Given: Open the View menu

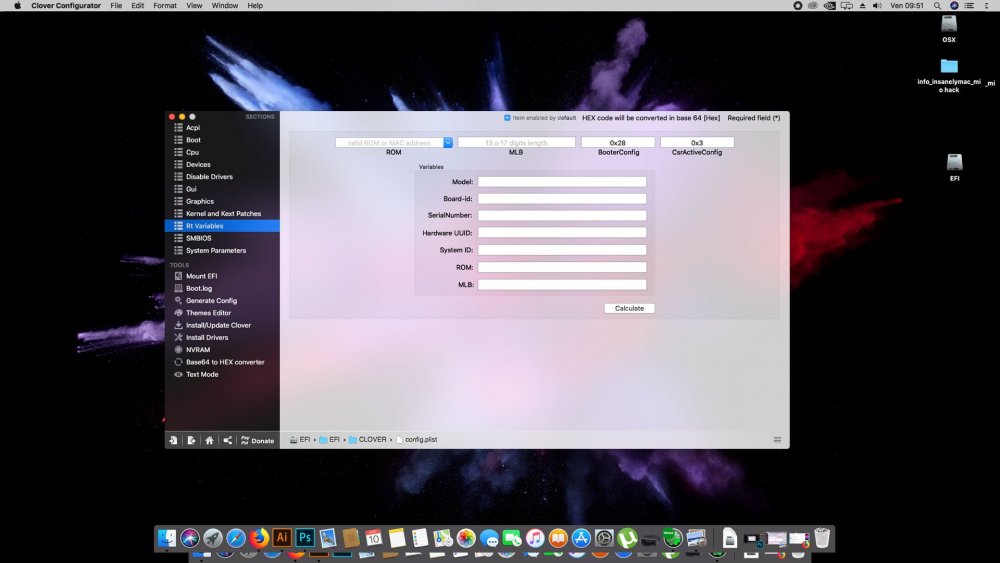Looking at the screenshot, I should (x=194, y=5).
